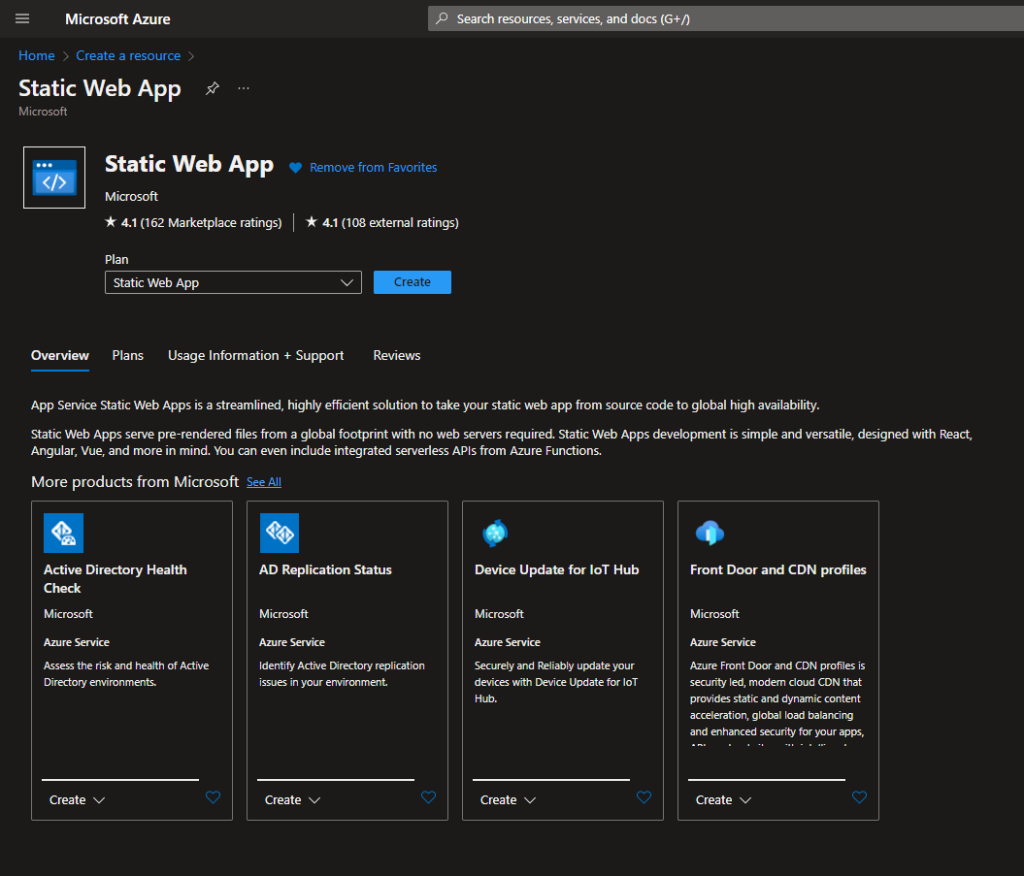Click See All Microsoft products link
This screenshot has height=876, width=1024.
tap(264, 482)
